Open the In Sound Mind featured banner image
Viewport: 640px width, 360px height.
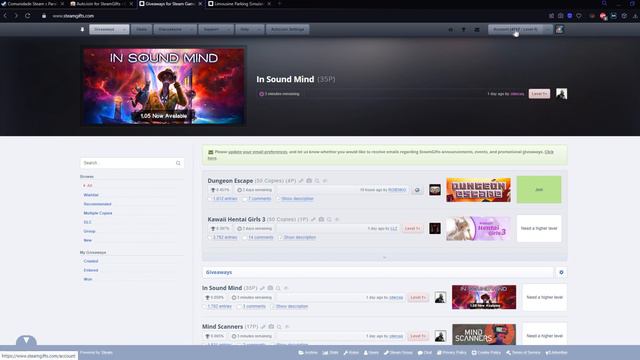pyautogui.click(x=164, y=86)
